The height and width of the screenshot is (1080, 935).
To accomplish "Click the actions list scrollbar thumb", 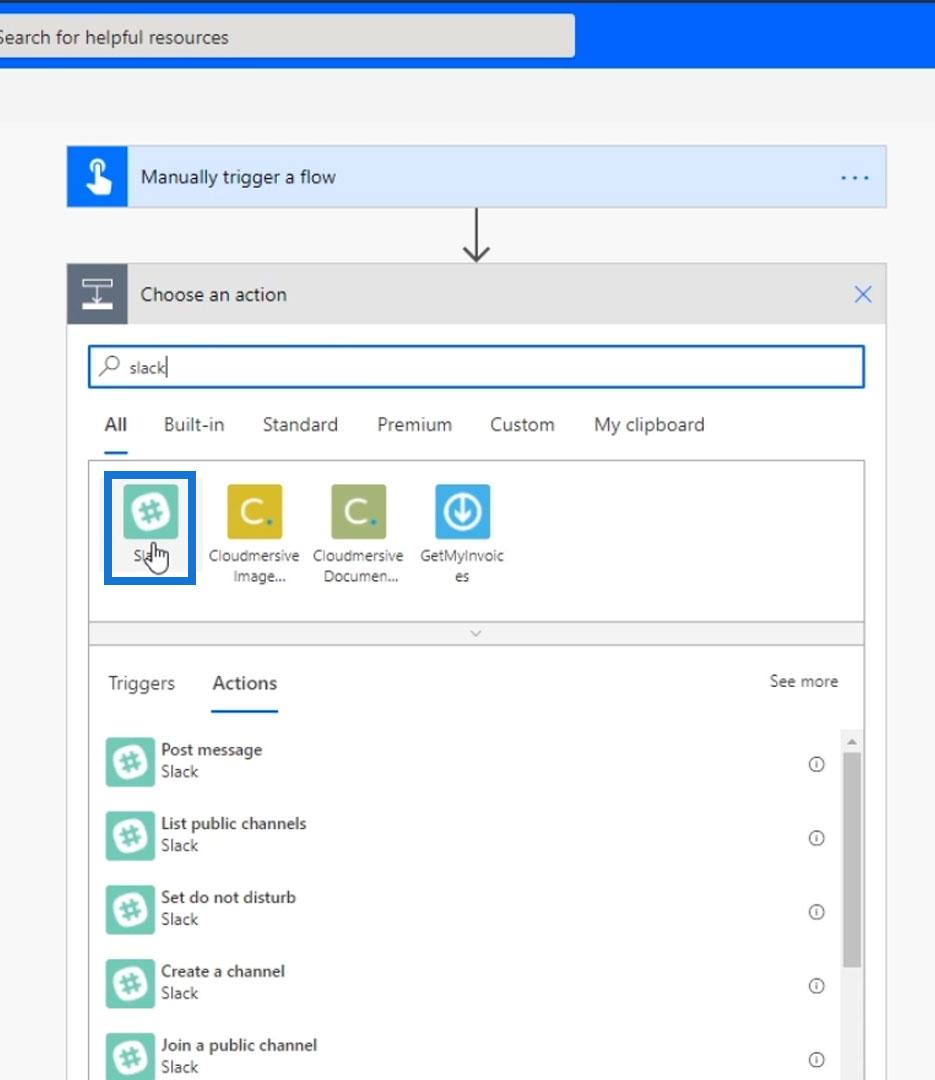I will pos(852,860).
